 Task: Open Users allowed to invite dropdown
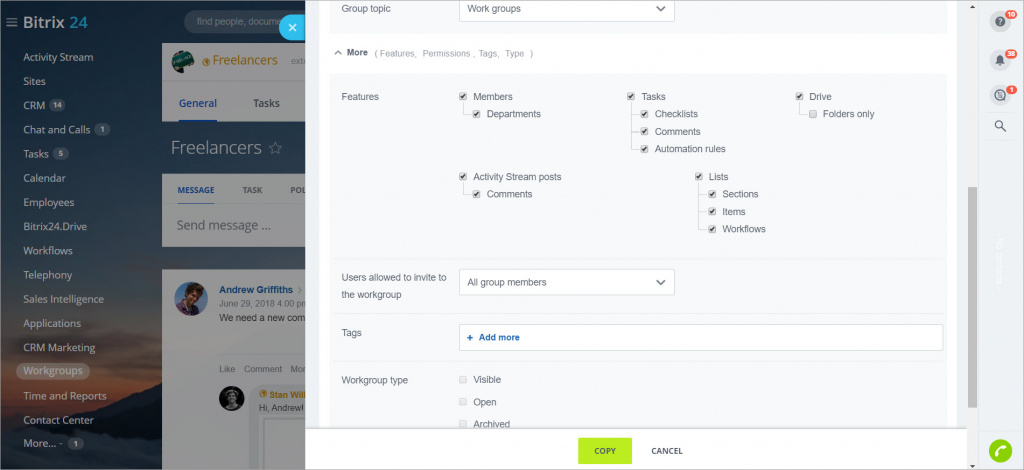click(x=567, y=282)
